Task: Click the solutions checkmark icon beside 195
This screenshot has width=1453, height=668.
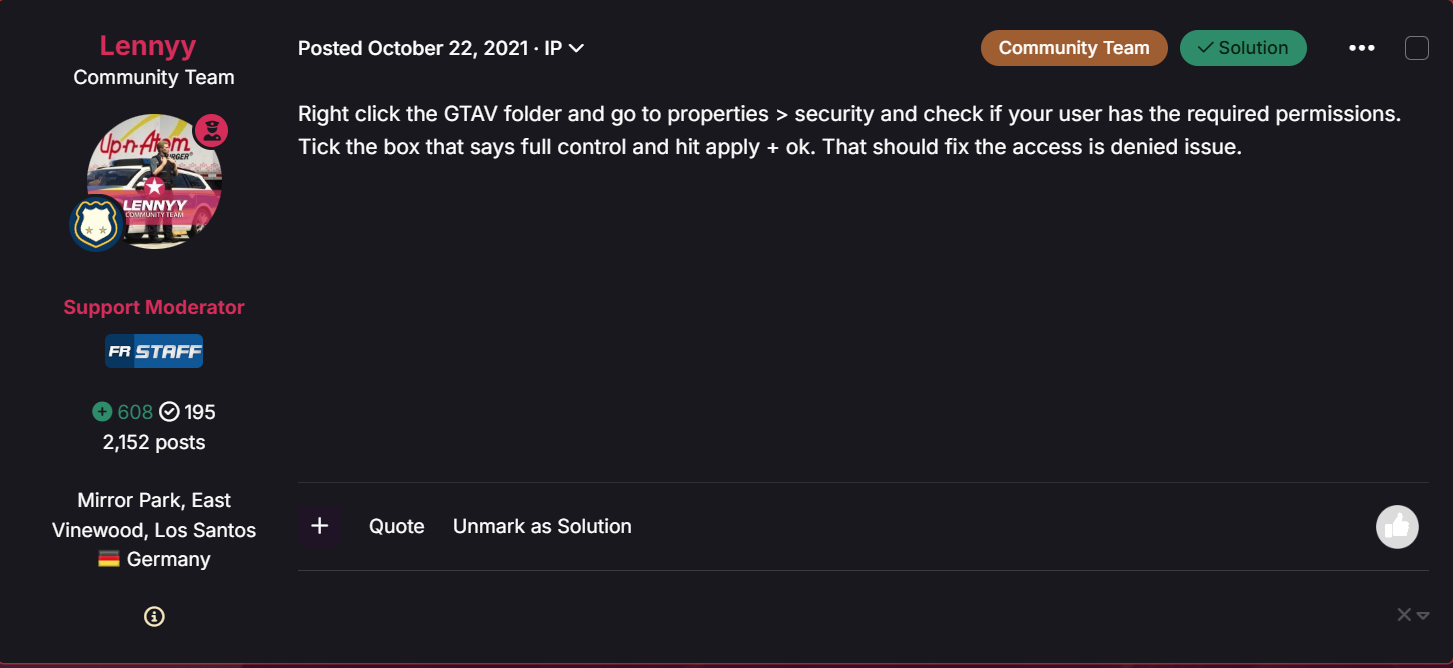Action: pyautogui.click(x=170, y=412)
